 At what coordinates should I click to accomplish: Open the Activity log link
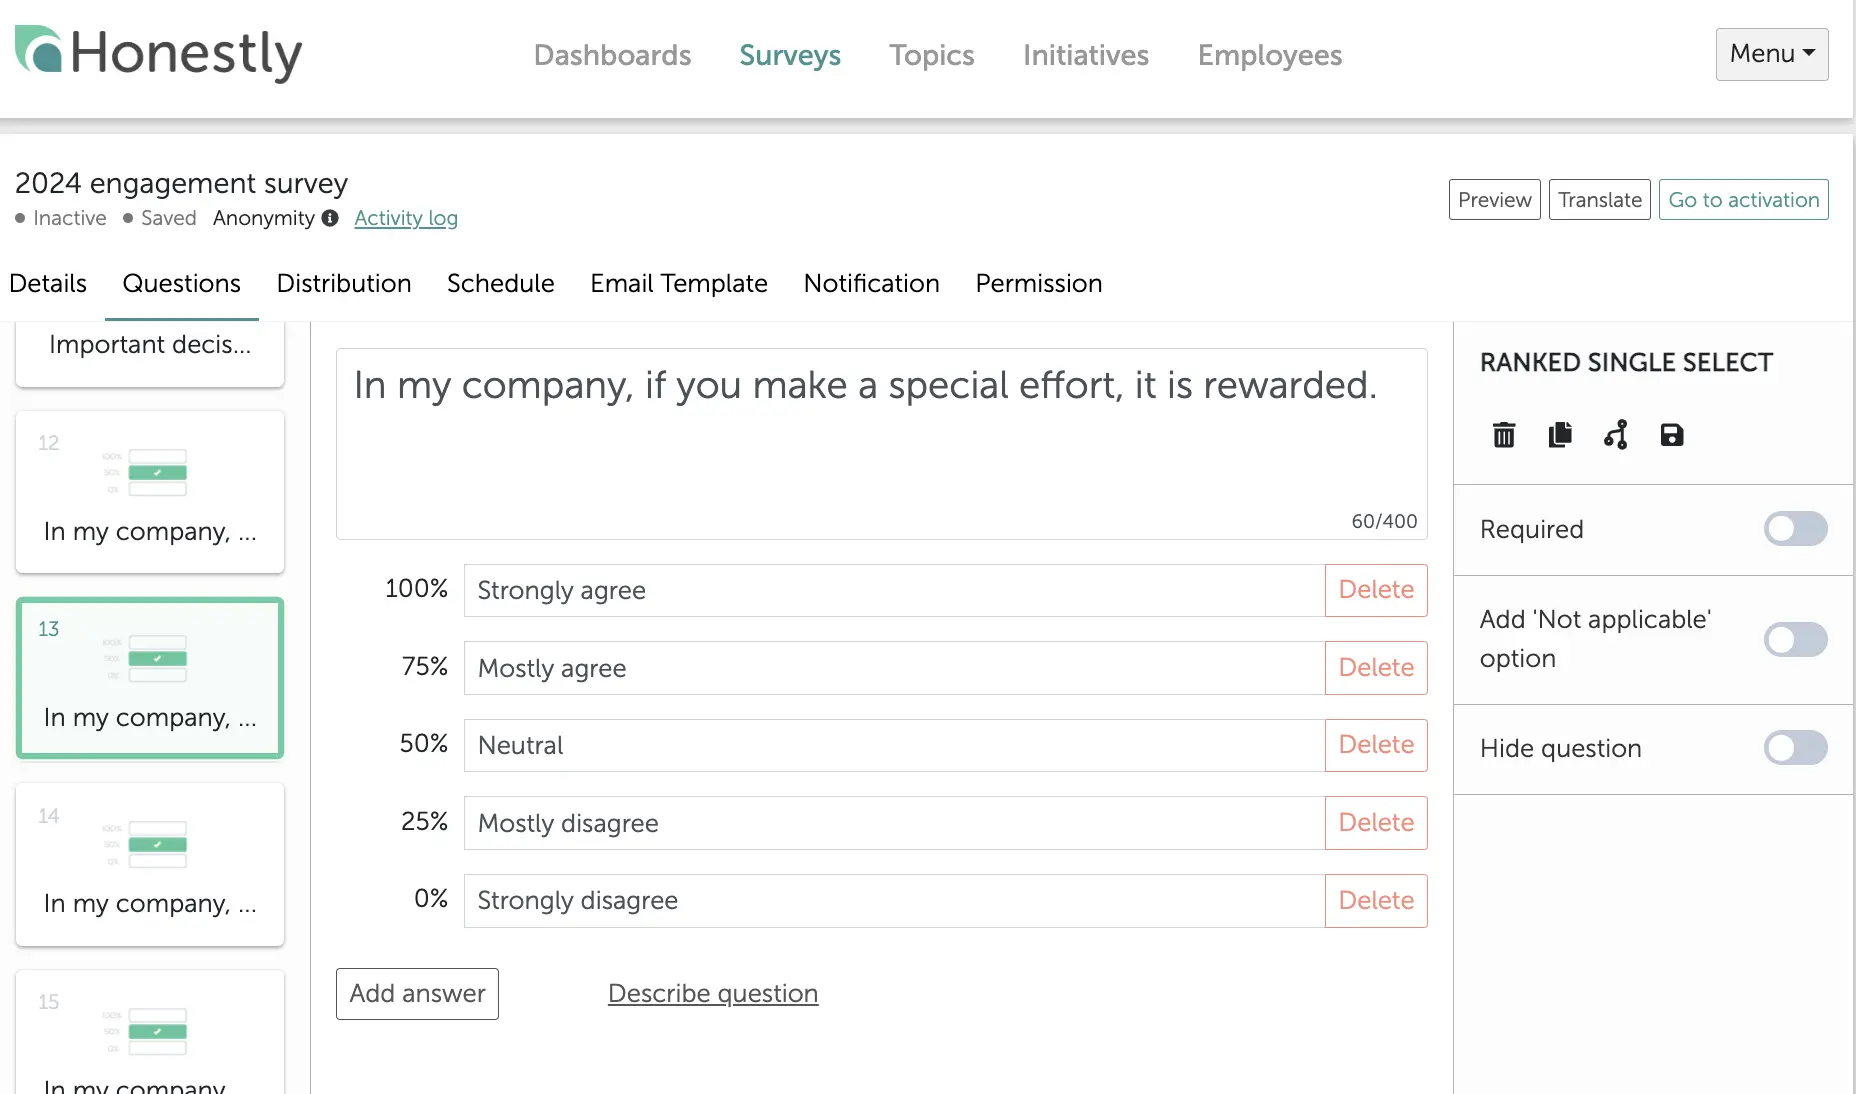click(405, 218)
